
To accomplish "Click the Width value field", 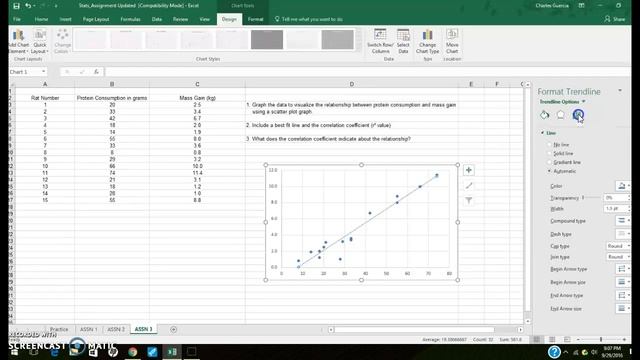I will click(616, 209).
